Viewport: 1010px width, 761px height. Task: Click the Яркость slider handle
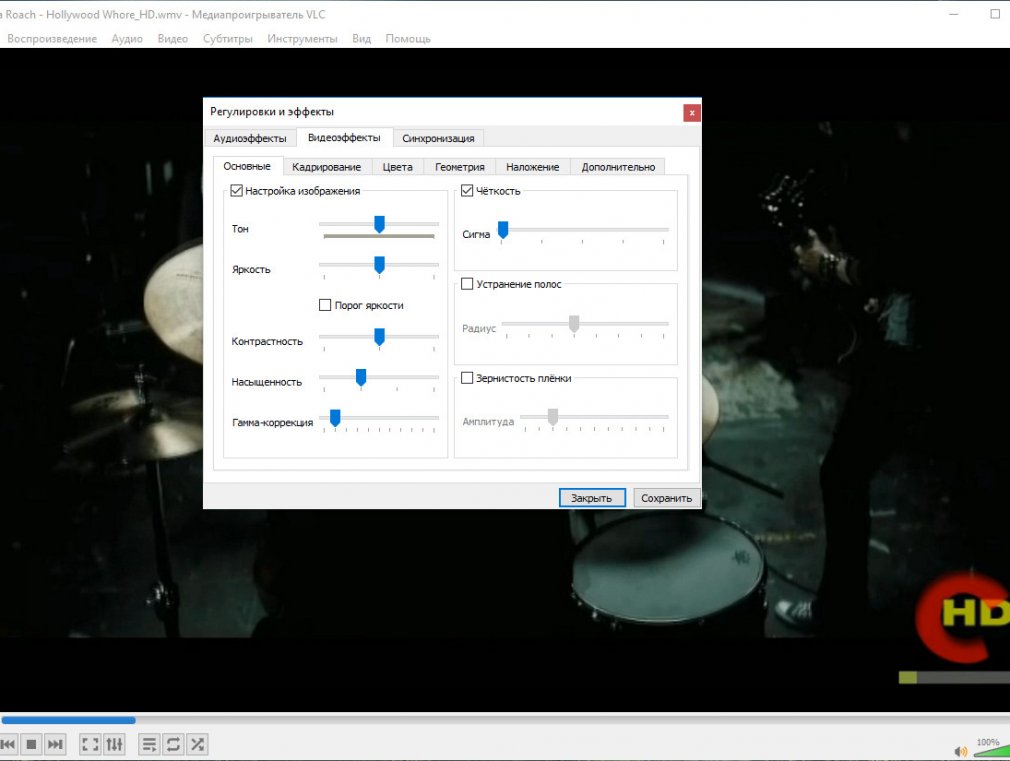click(x=379, y=265)
